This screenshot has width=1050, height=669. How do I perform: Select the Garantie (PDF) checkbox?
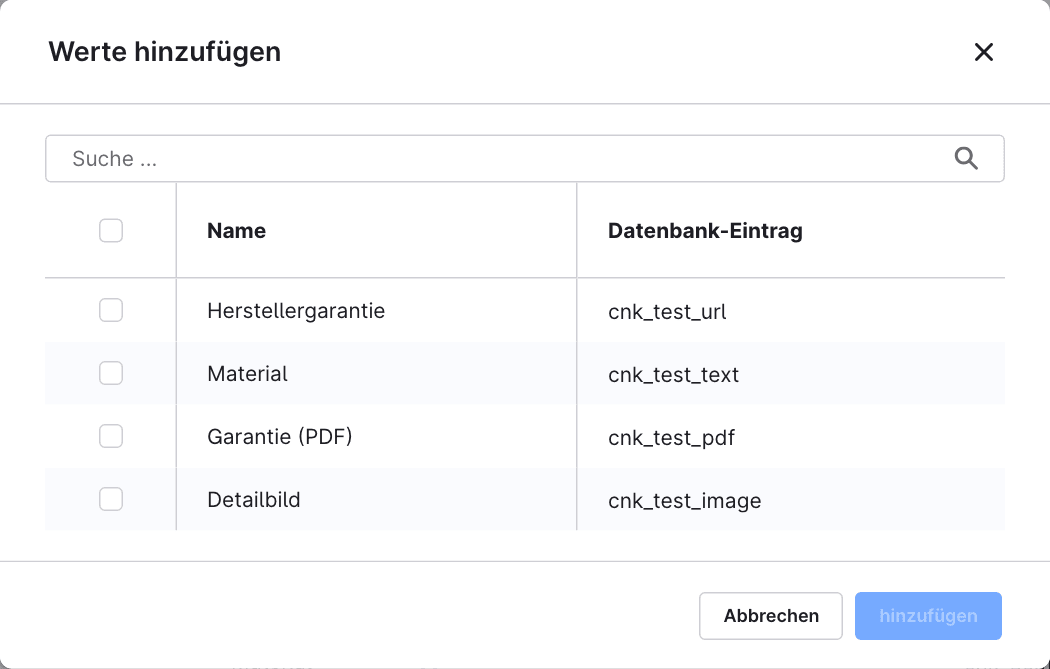(x=111, y=436)
